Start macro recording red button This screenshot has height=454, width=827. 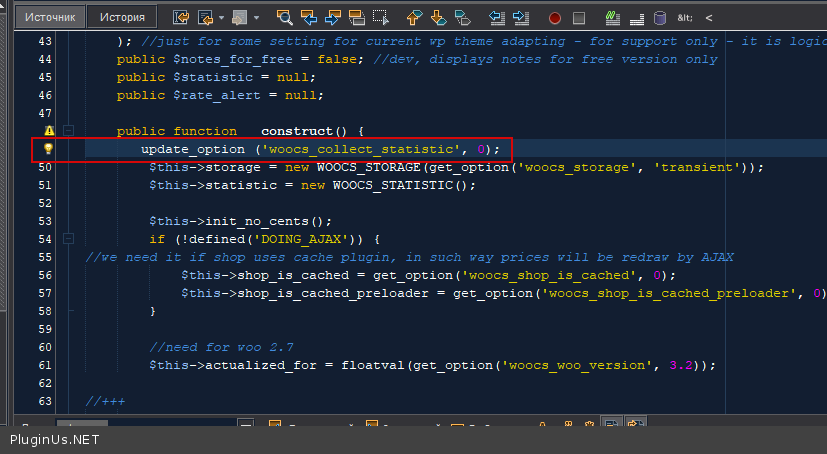click(555, 18)
